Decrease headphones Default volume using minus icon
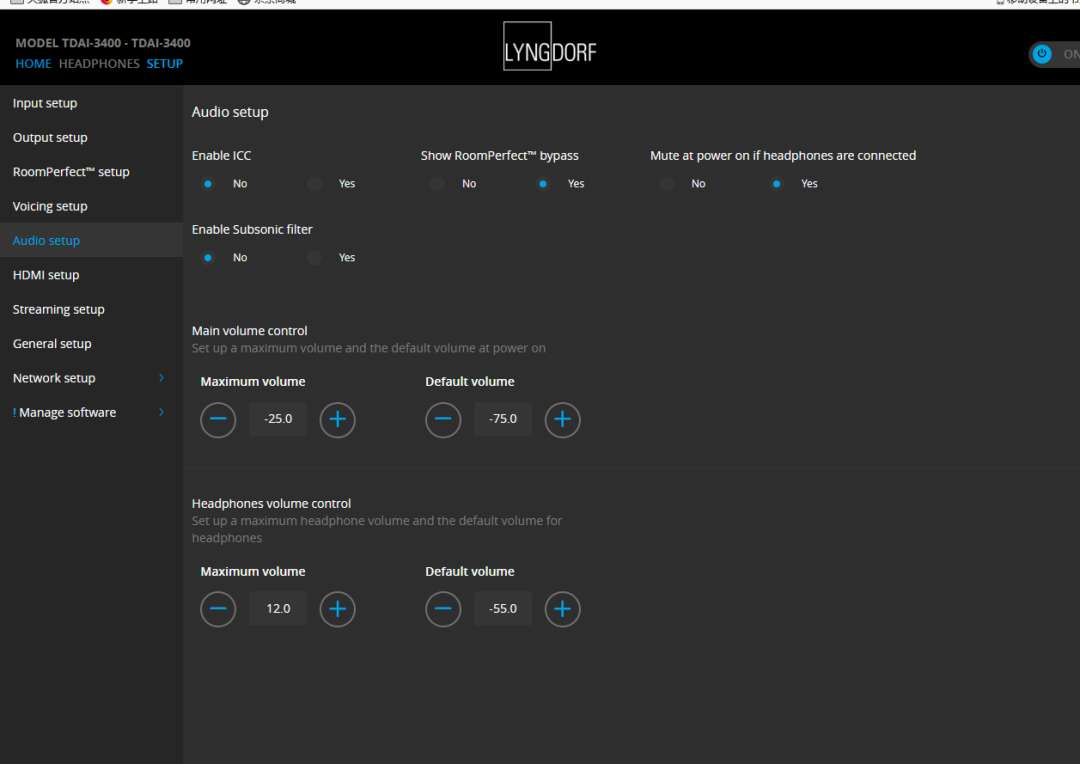The image size is (1080, 764). (443, 609)
